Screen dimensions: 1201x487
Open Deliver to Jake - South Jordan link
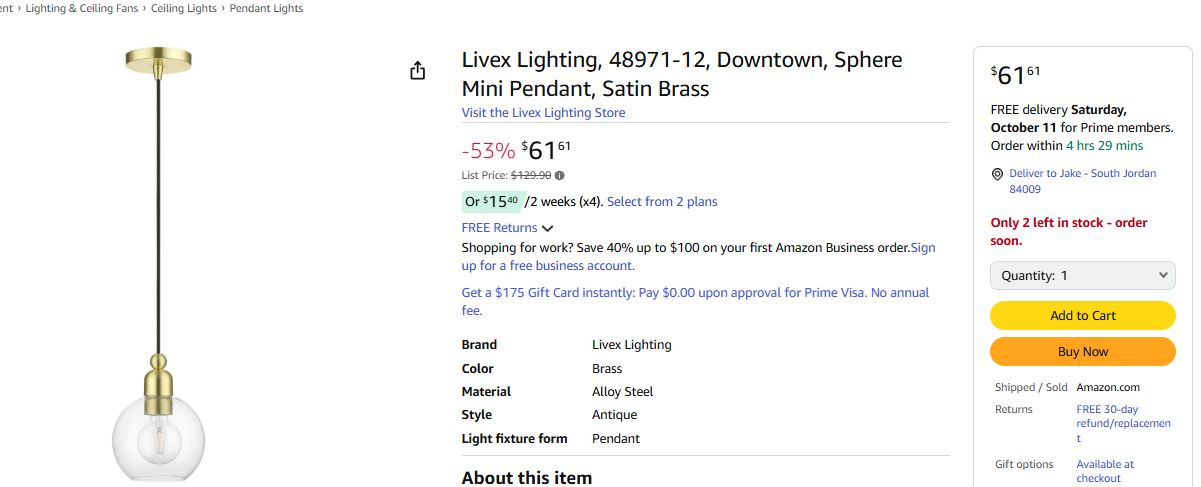click(1082, 181)
